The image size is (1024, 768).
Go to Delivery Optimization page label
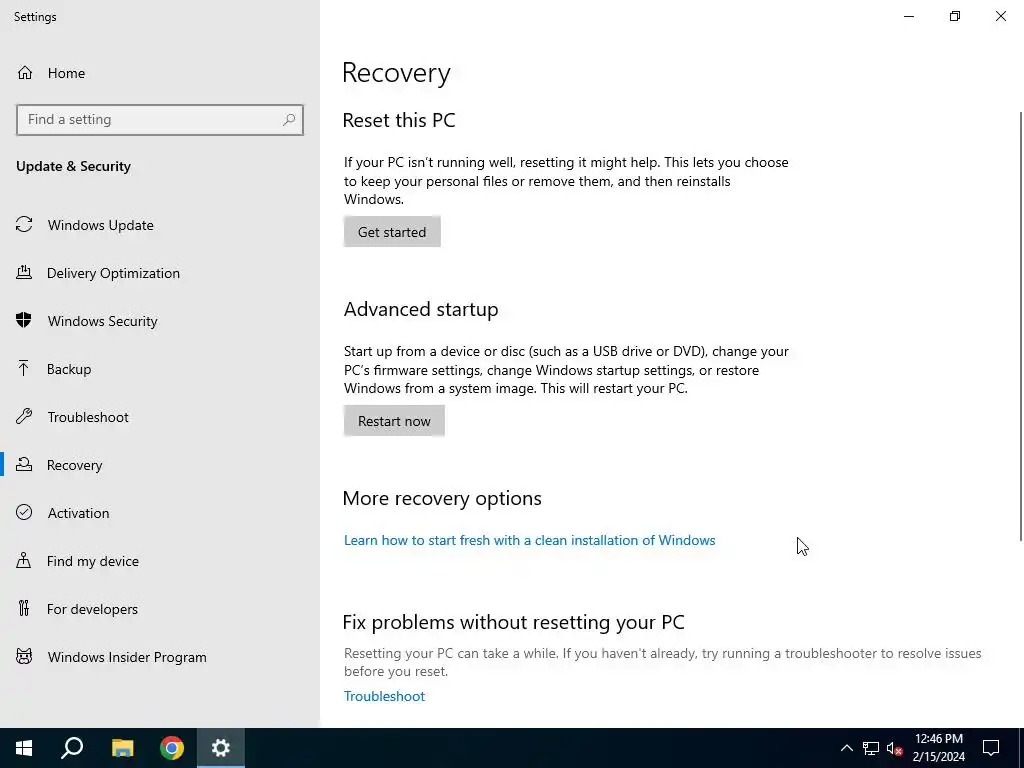click(x=113, y=273)
